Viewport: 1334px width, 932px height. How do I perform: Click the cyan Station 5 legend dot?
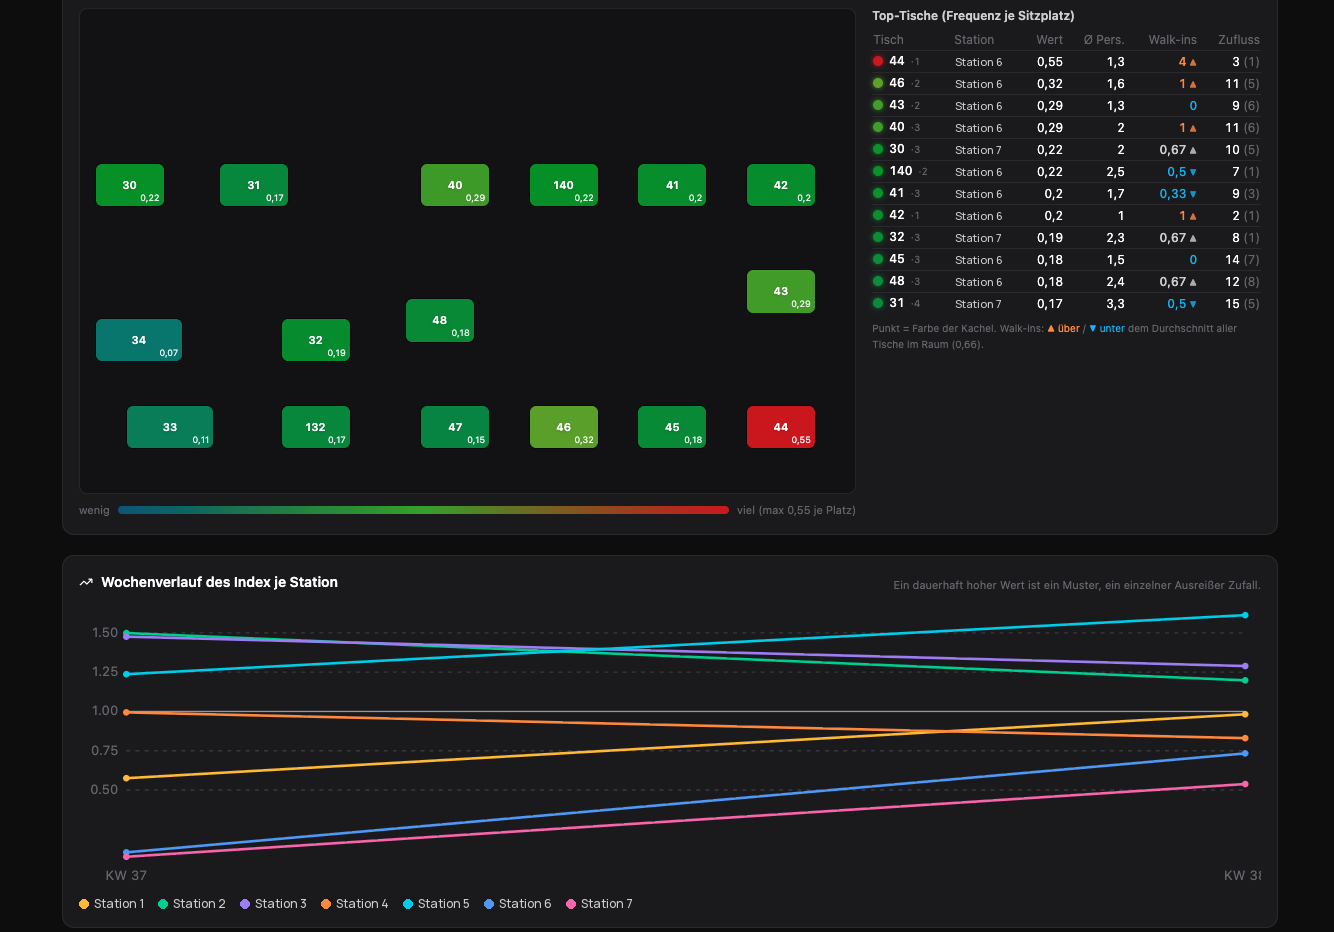click(x=408, y=904)
